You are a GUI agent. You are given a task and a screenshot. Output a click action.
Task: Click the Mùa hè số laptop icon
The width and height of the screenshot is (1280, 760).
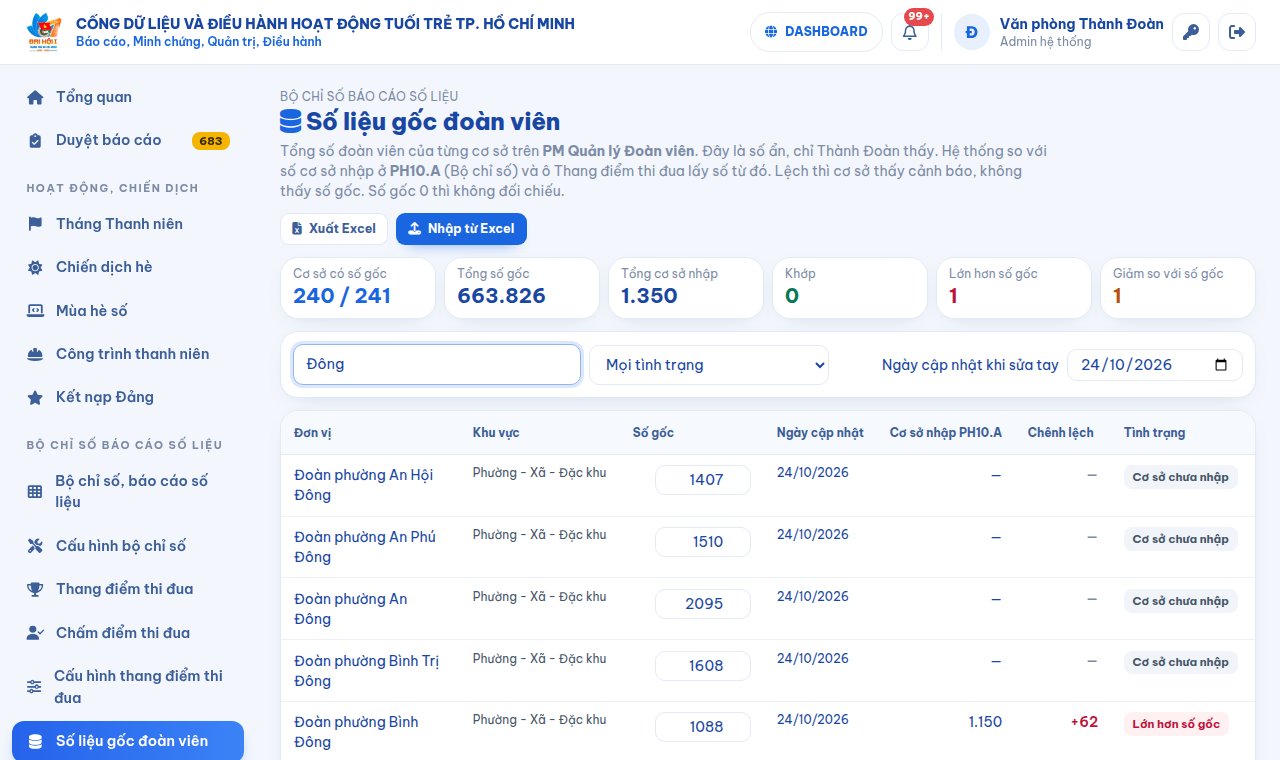pos(35,311)
